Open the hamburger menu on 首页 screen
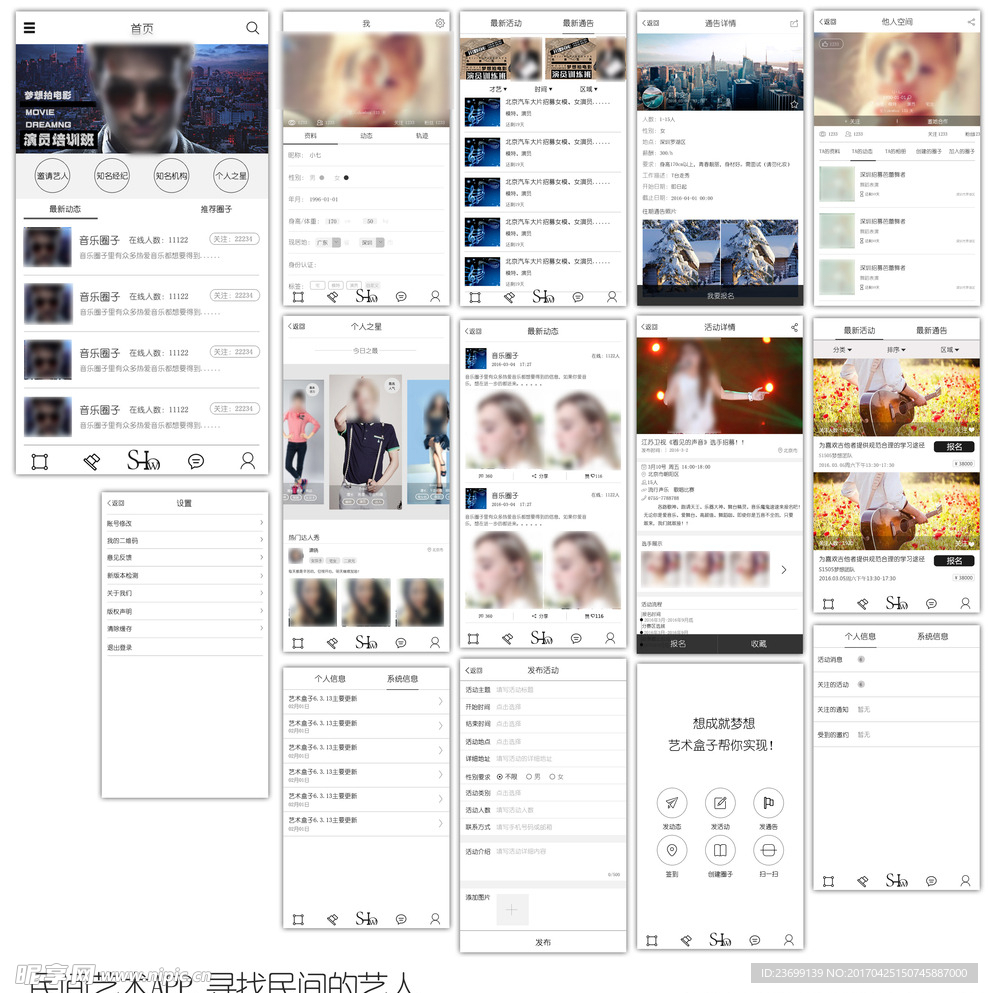988x993 pixels. [29, 28]
